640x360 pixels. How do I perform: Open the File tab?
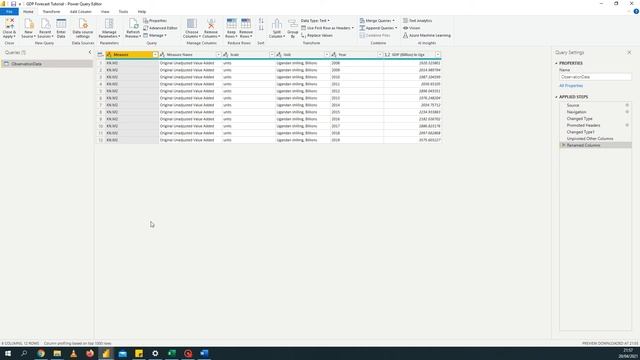[x=9, y=12]
